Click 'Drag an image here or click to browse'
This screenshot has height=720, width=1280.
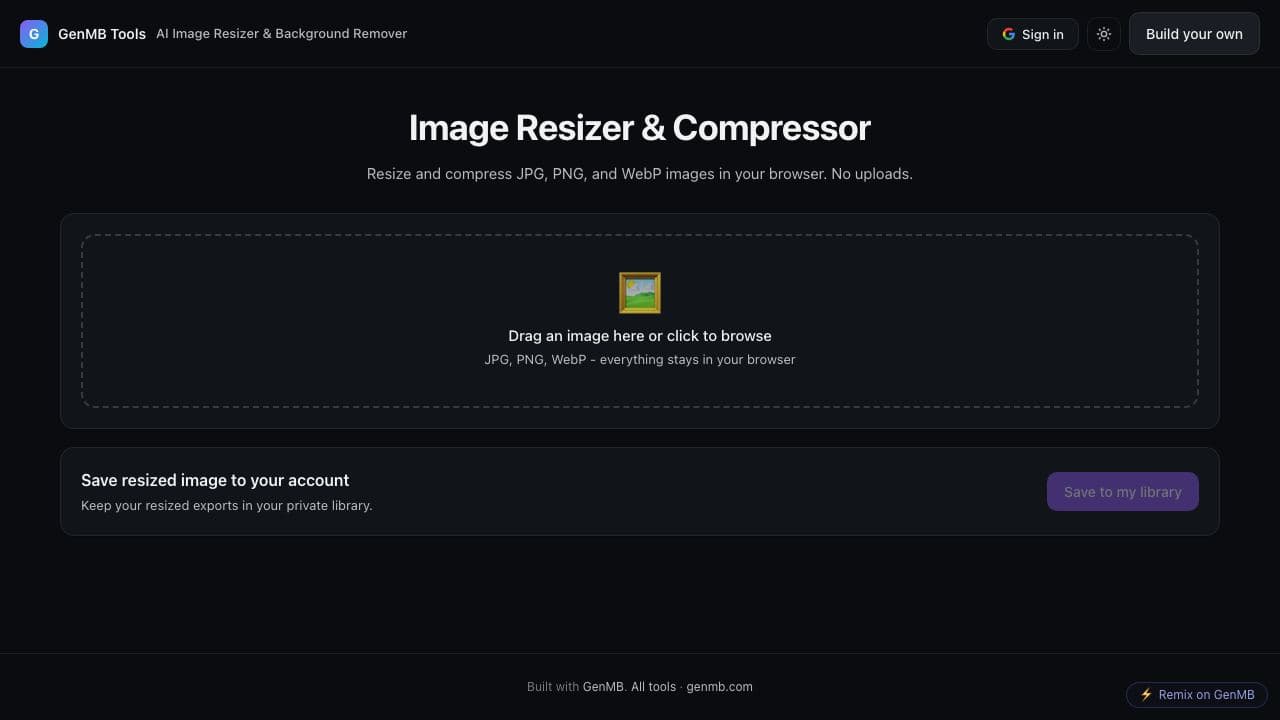pyautogui.click(x=640, y=336)
